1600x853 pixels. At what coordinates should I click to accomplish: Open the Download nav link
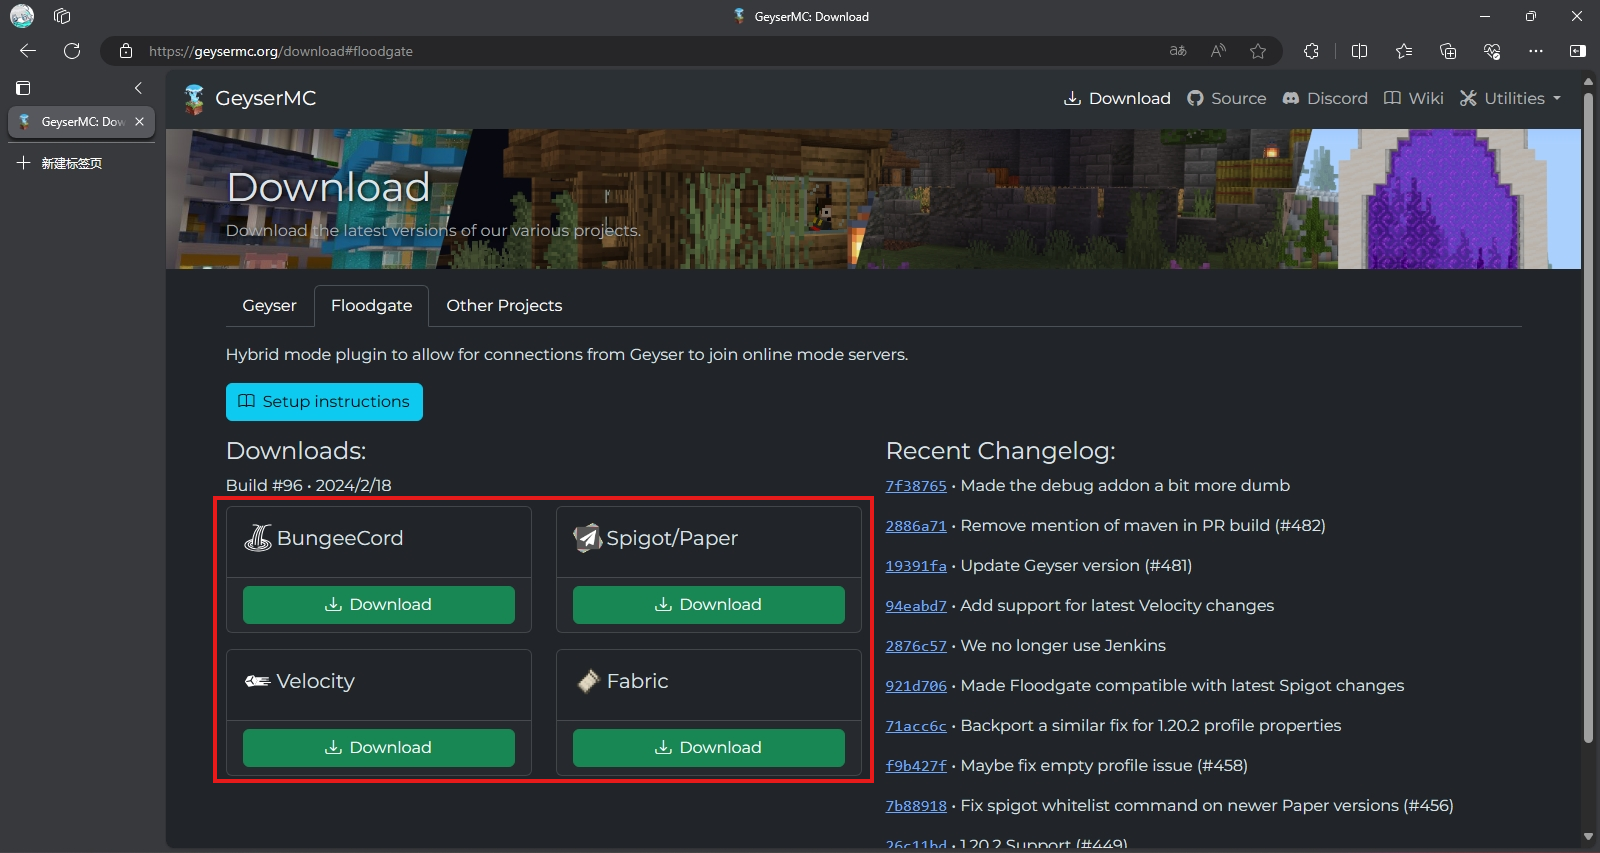(1117, 98)
